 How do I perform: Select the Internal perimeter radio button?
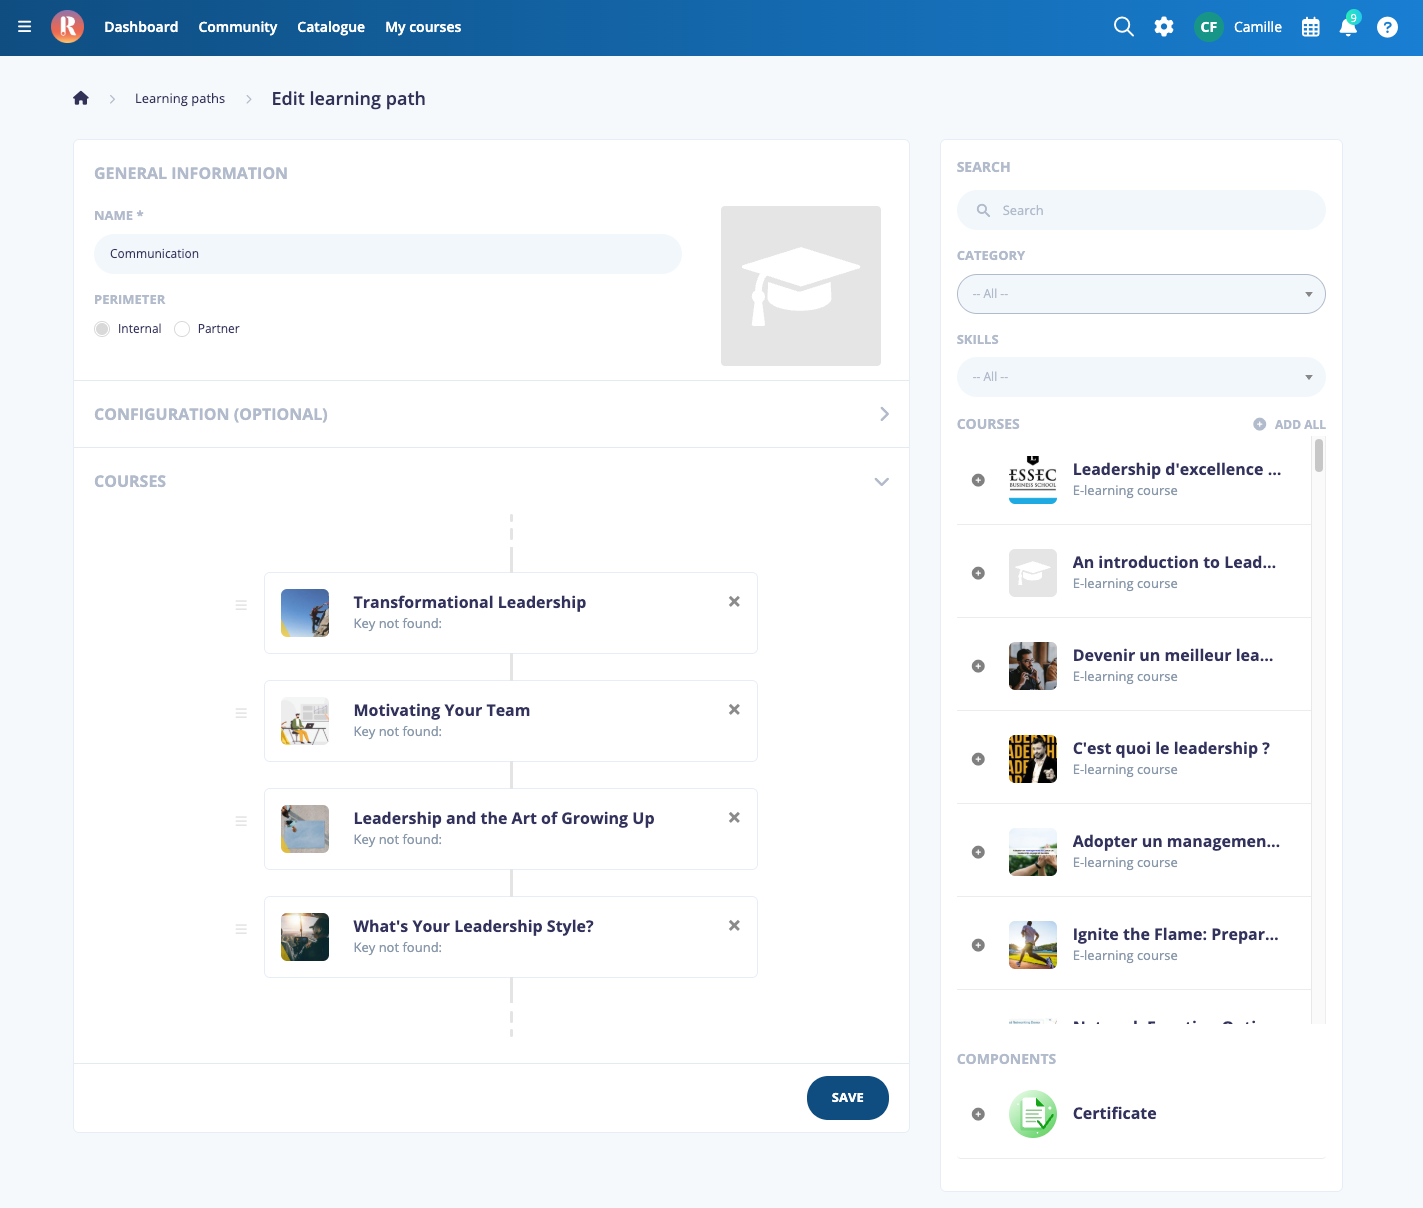[x=102, y=329]
